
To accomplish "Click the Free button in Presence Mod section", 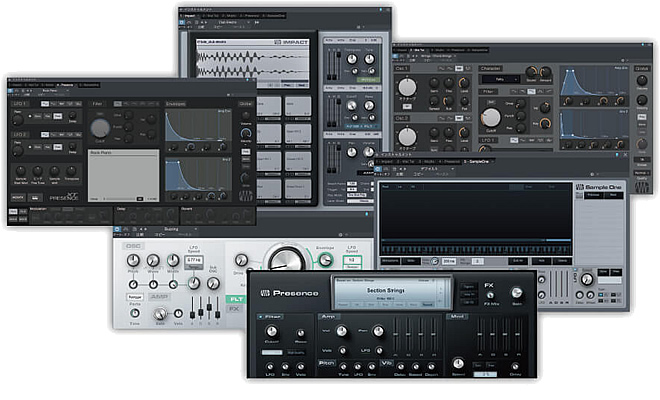I will [491, 365].
